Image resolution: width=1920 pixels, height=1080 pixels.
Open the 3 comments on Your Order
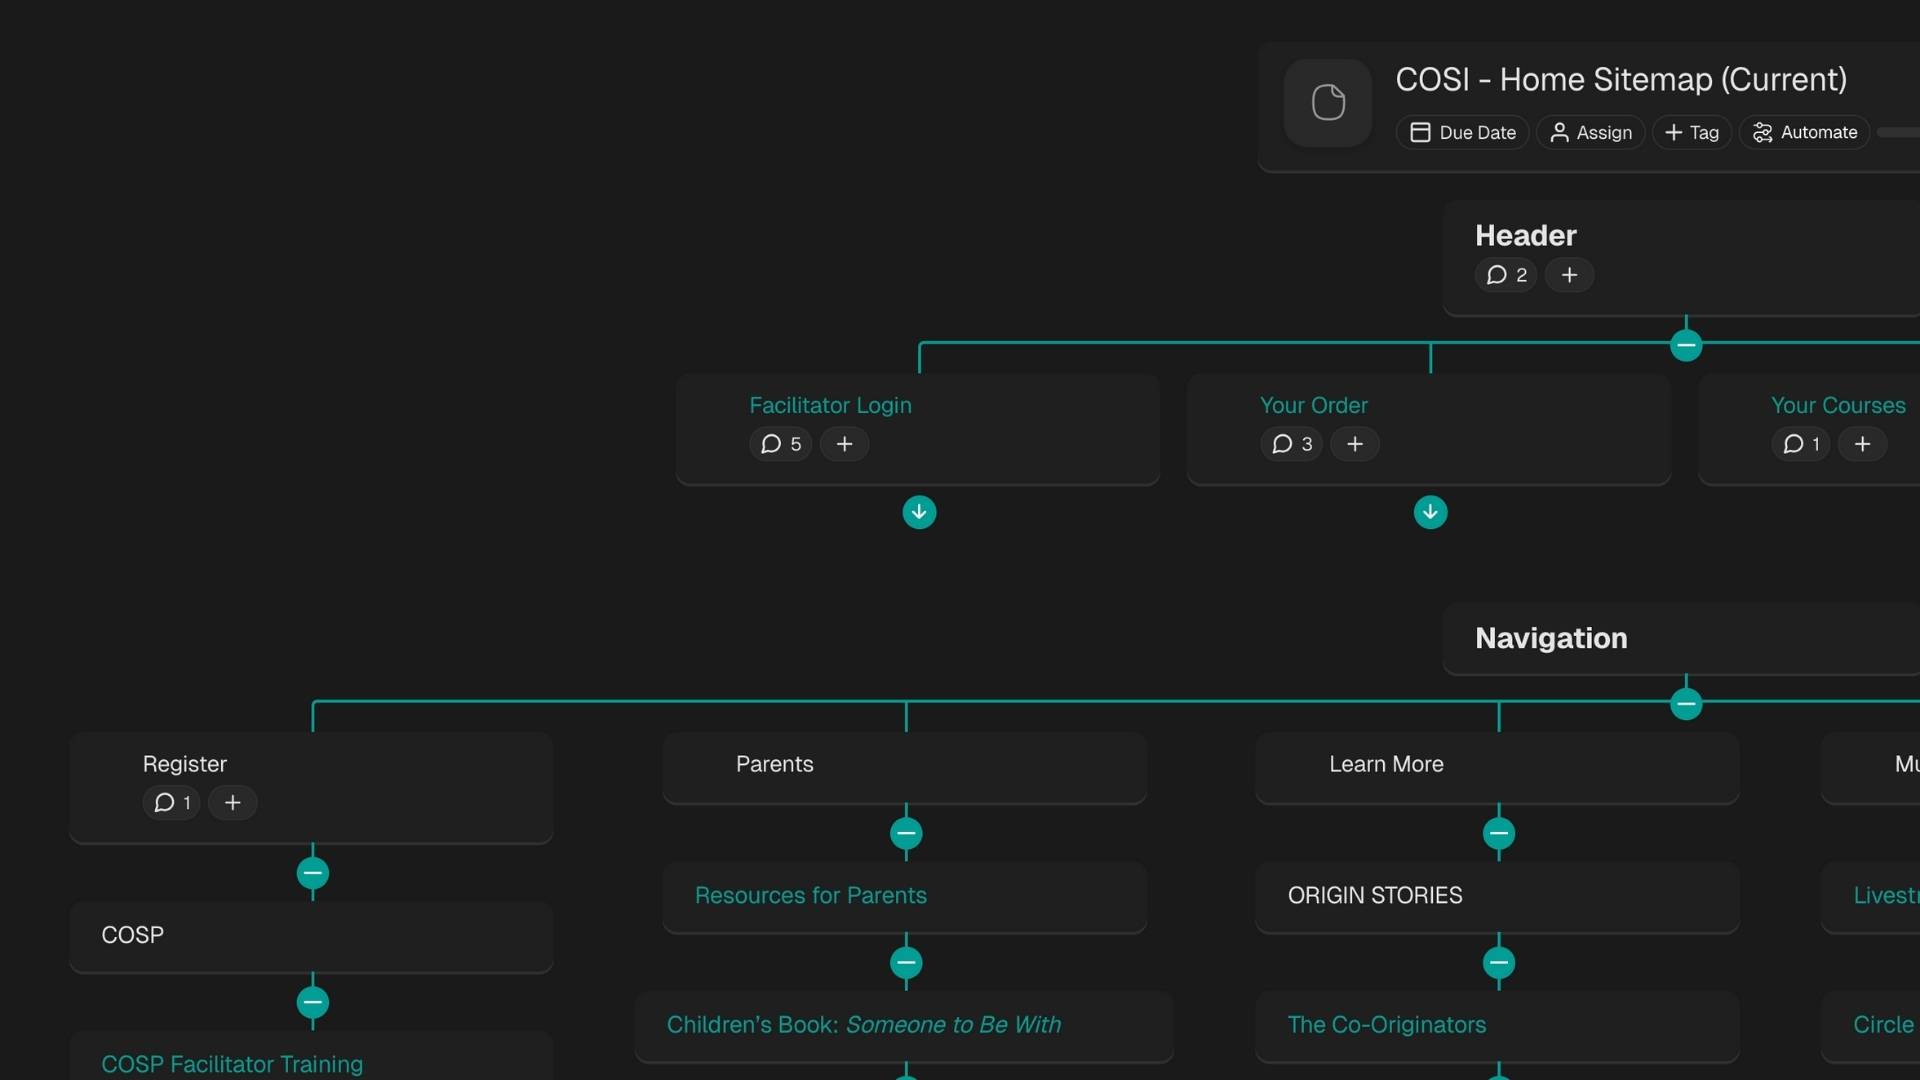click(1291, 444)
